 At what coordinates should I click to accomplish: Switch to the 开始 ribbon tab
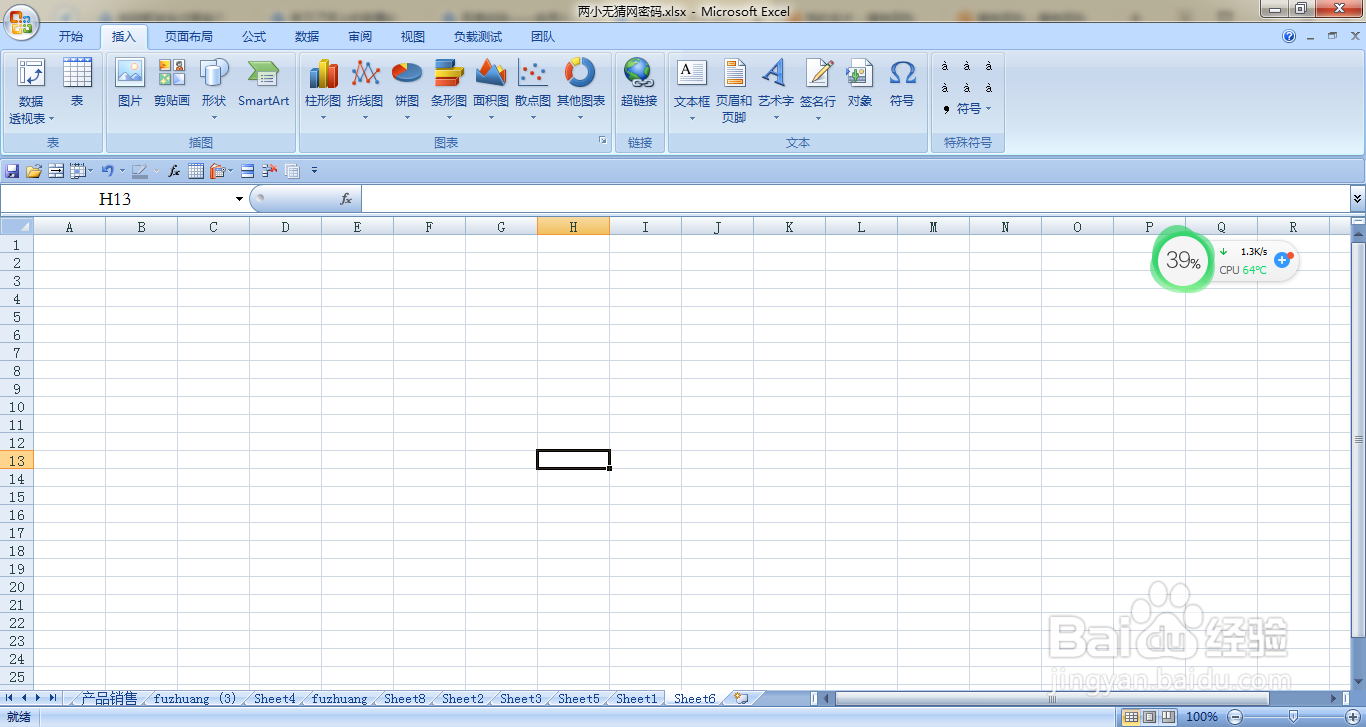tap(71, 36)
